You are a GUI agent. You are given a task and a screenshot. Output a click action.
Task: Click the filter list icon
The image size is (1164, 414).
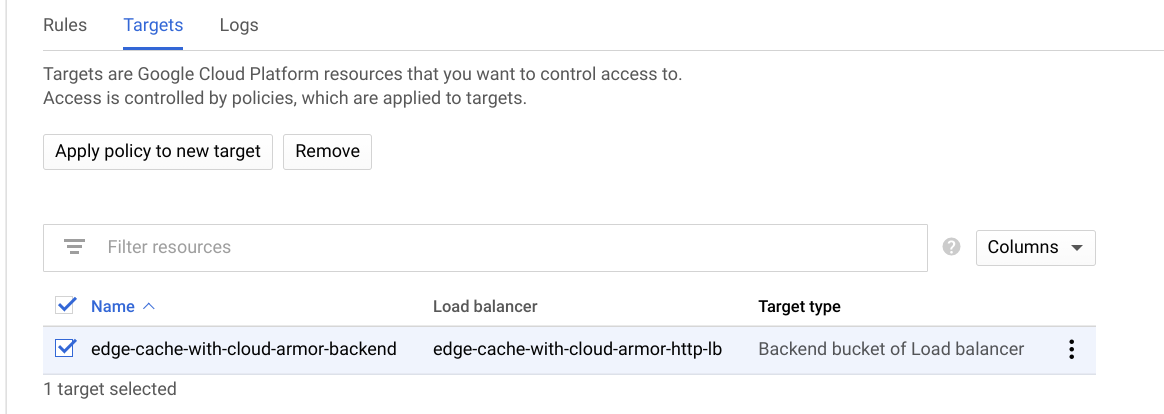coord(74,247)
